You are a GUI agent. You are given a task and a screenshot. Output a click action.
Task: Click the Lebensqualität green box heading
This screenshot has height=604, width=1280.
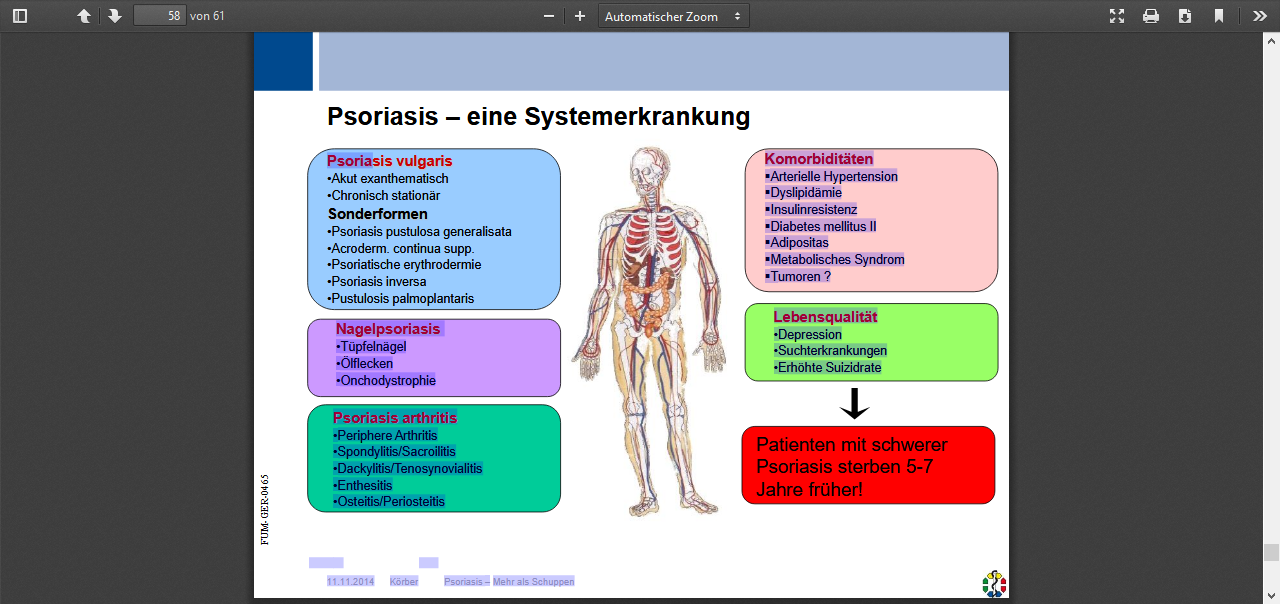point(825,317)
